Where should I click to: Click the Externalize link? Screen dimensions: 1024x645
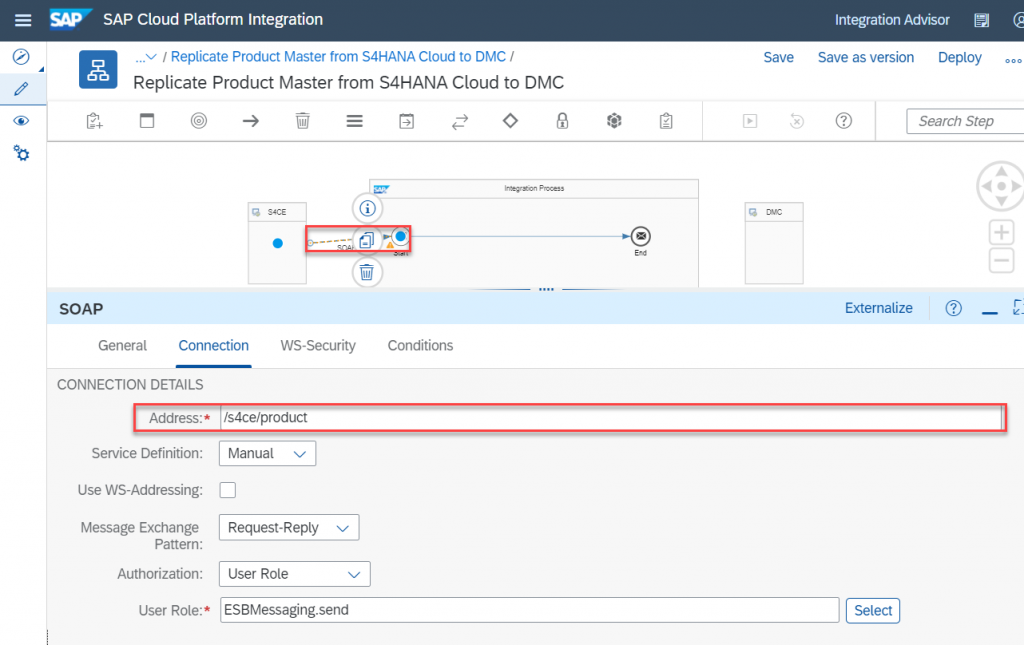click(x=878, y=308)
